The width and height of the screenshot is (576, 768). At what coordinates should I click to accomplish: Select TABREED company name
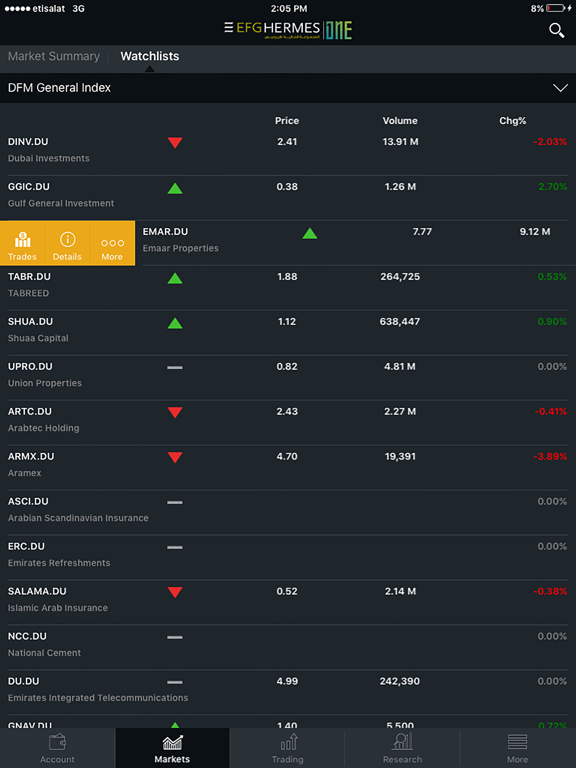click(x=28, y=293)
